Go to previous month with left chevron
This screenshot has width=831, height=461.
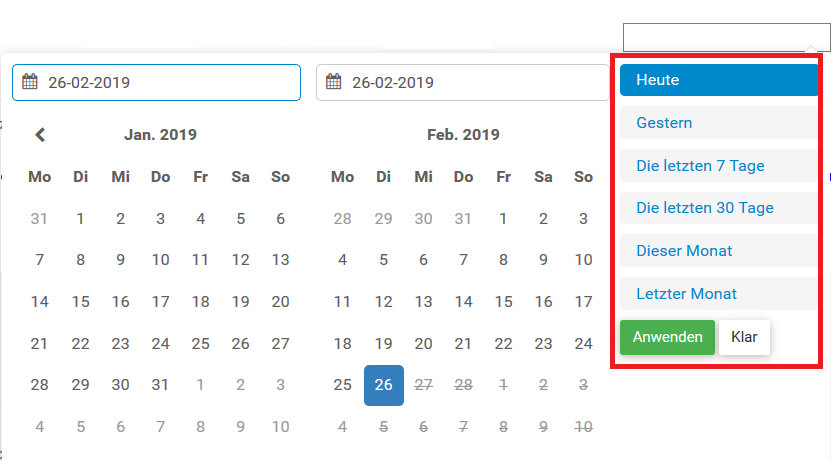point(40,134)
